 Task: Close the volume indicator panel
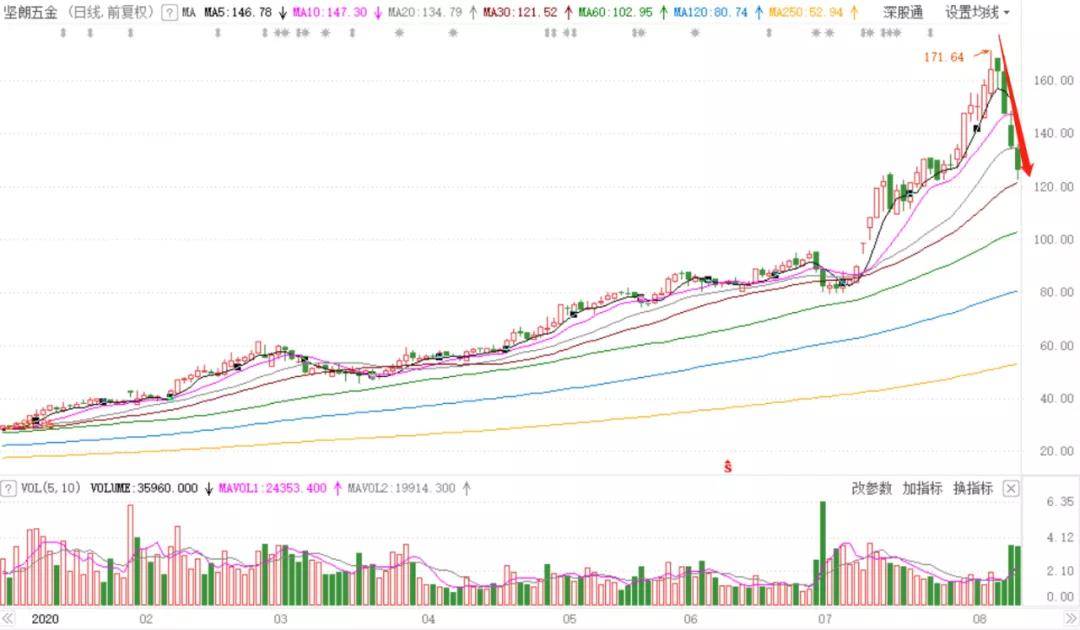coord(1011,488)
